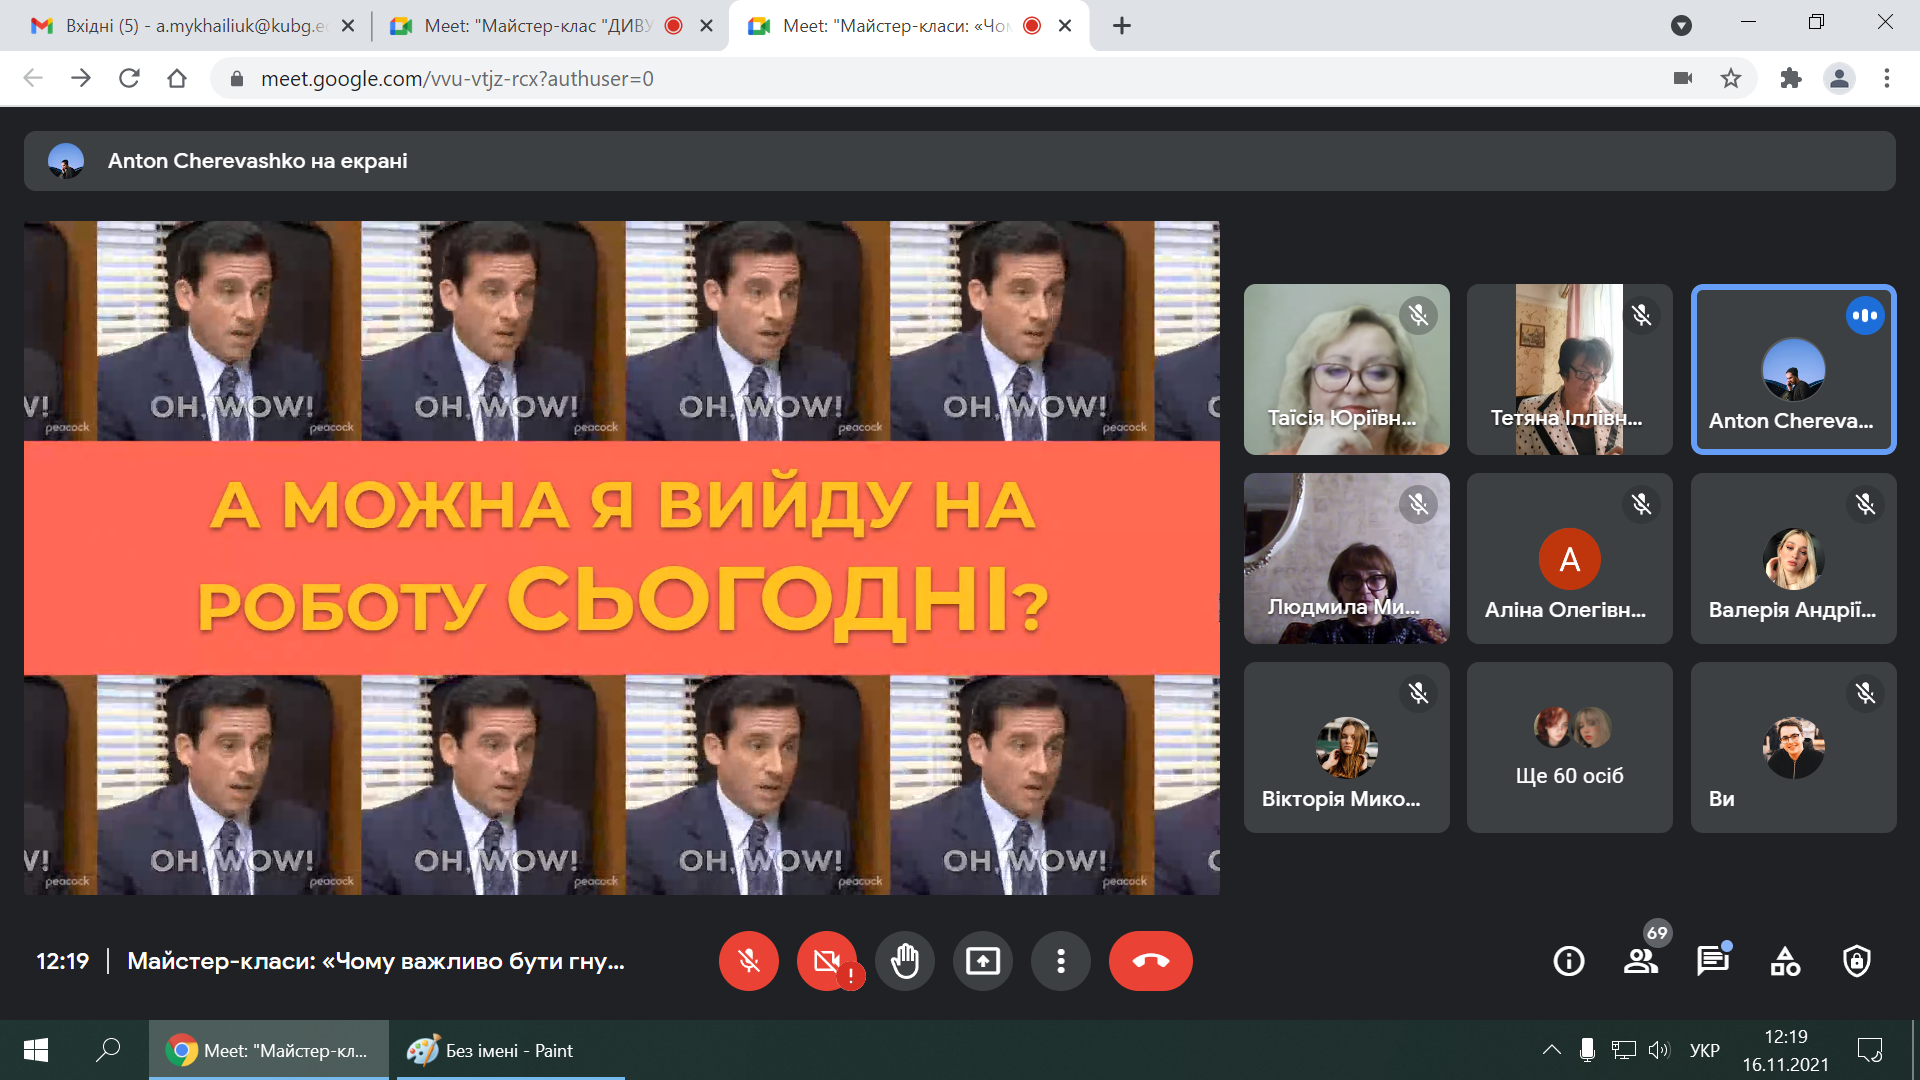Open the Chrome extensions puzzle icon

point(1790,78)
